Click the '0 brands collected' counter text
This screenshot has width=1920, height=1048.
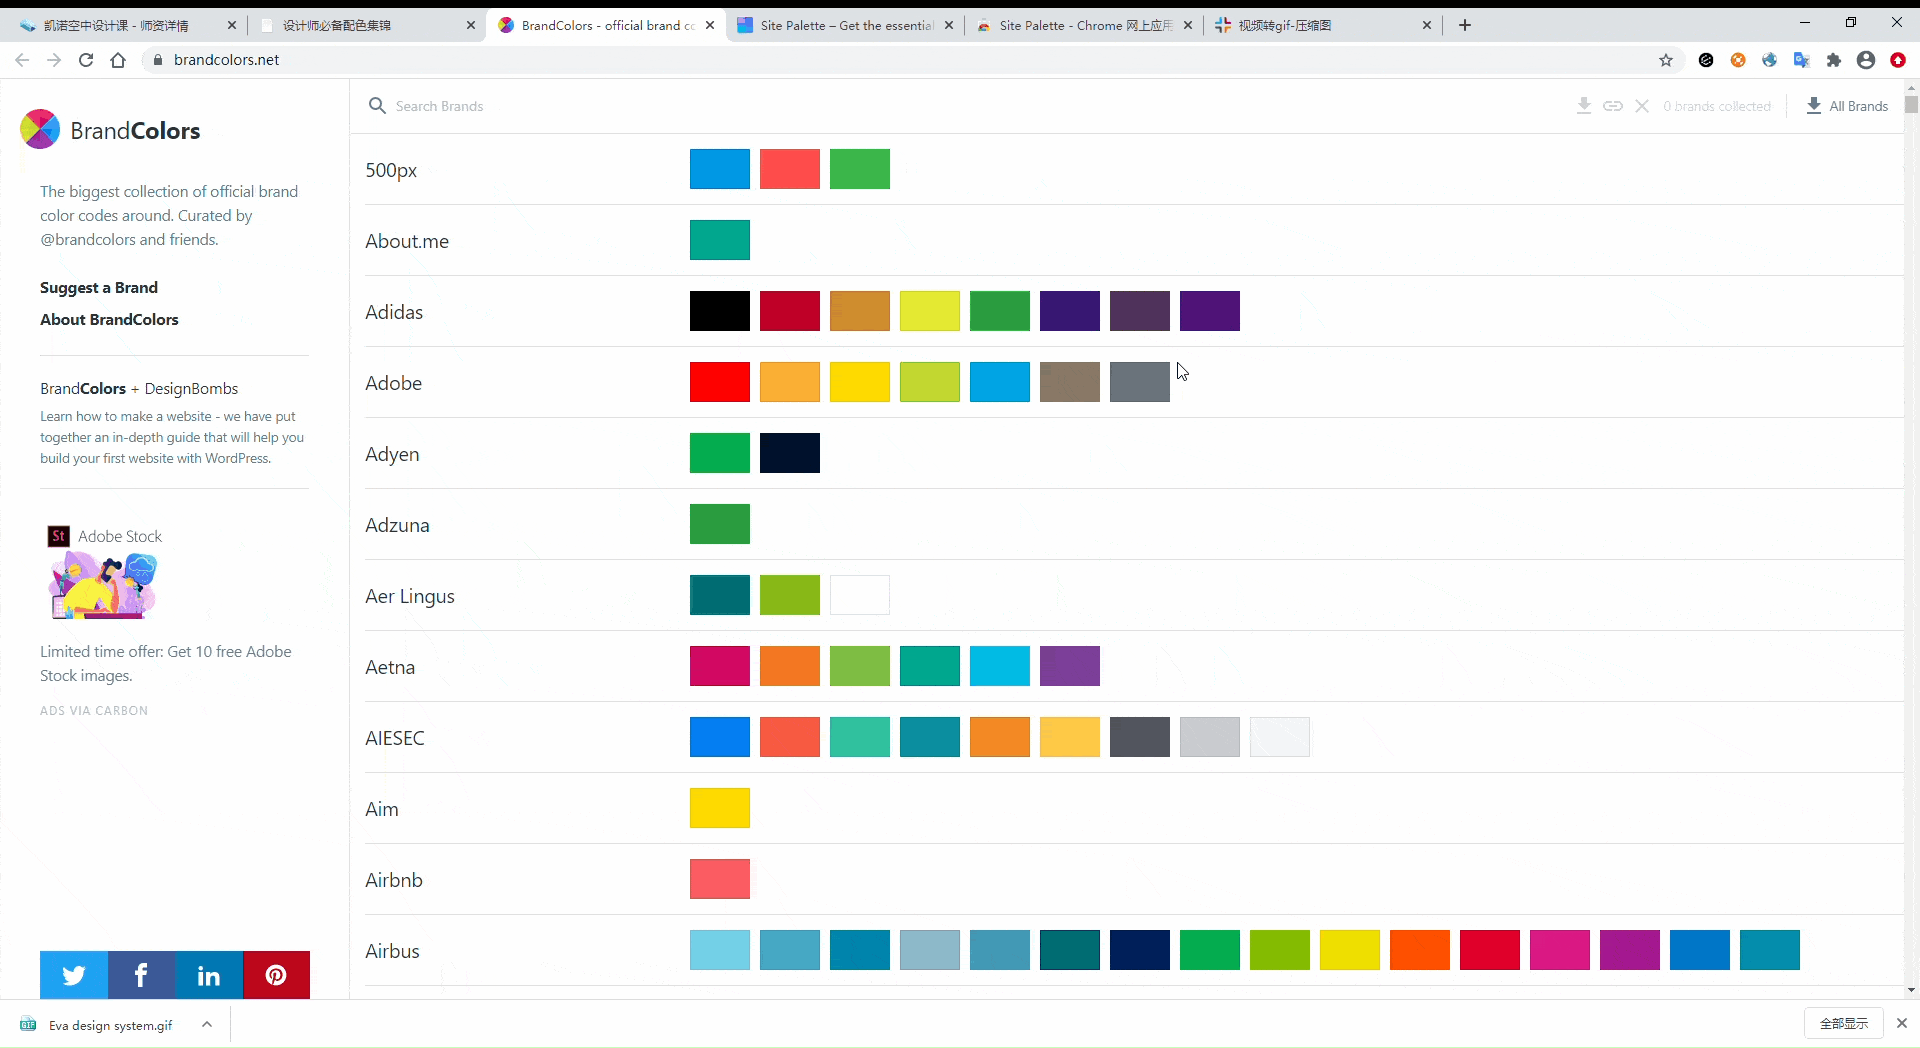[1717, 106]
